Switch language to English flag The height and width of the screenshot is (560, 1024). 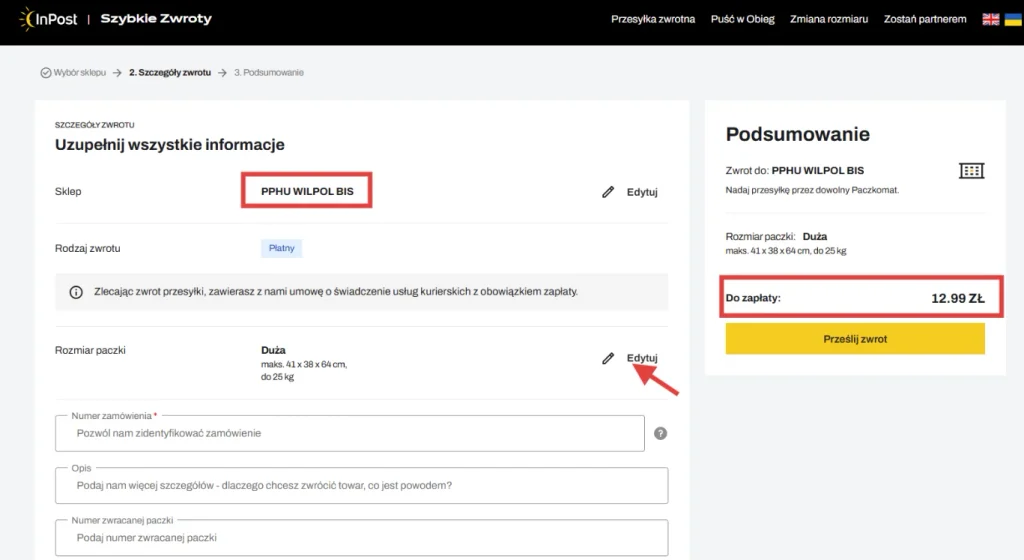[x=991, y=20]
